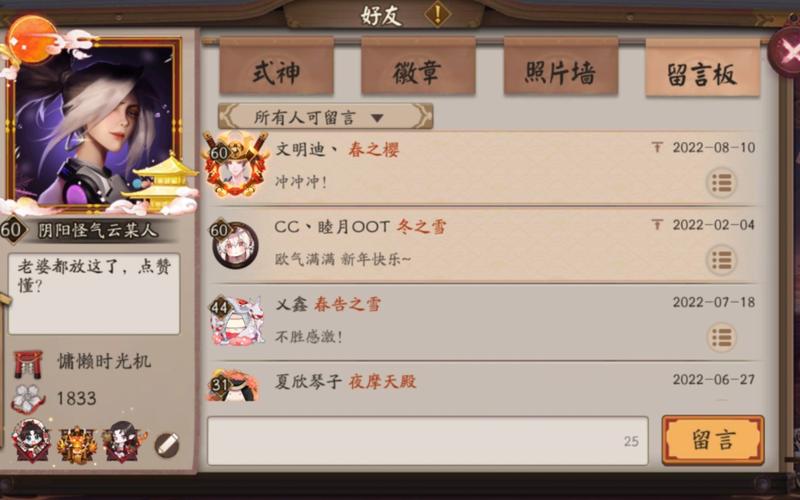Click the player's large portrait picture
The height and width of the screenshot is (500, 800).
click(94, 123)
